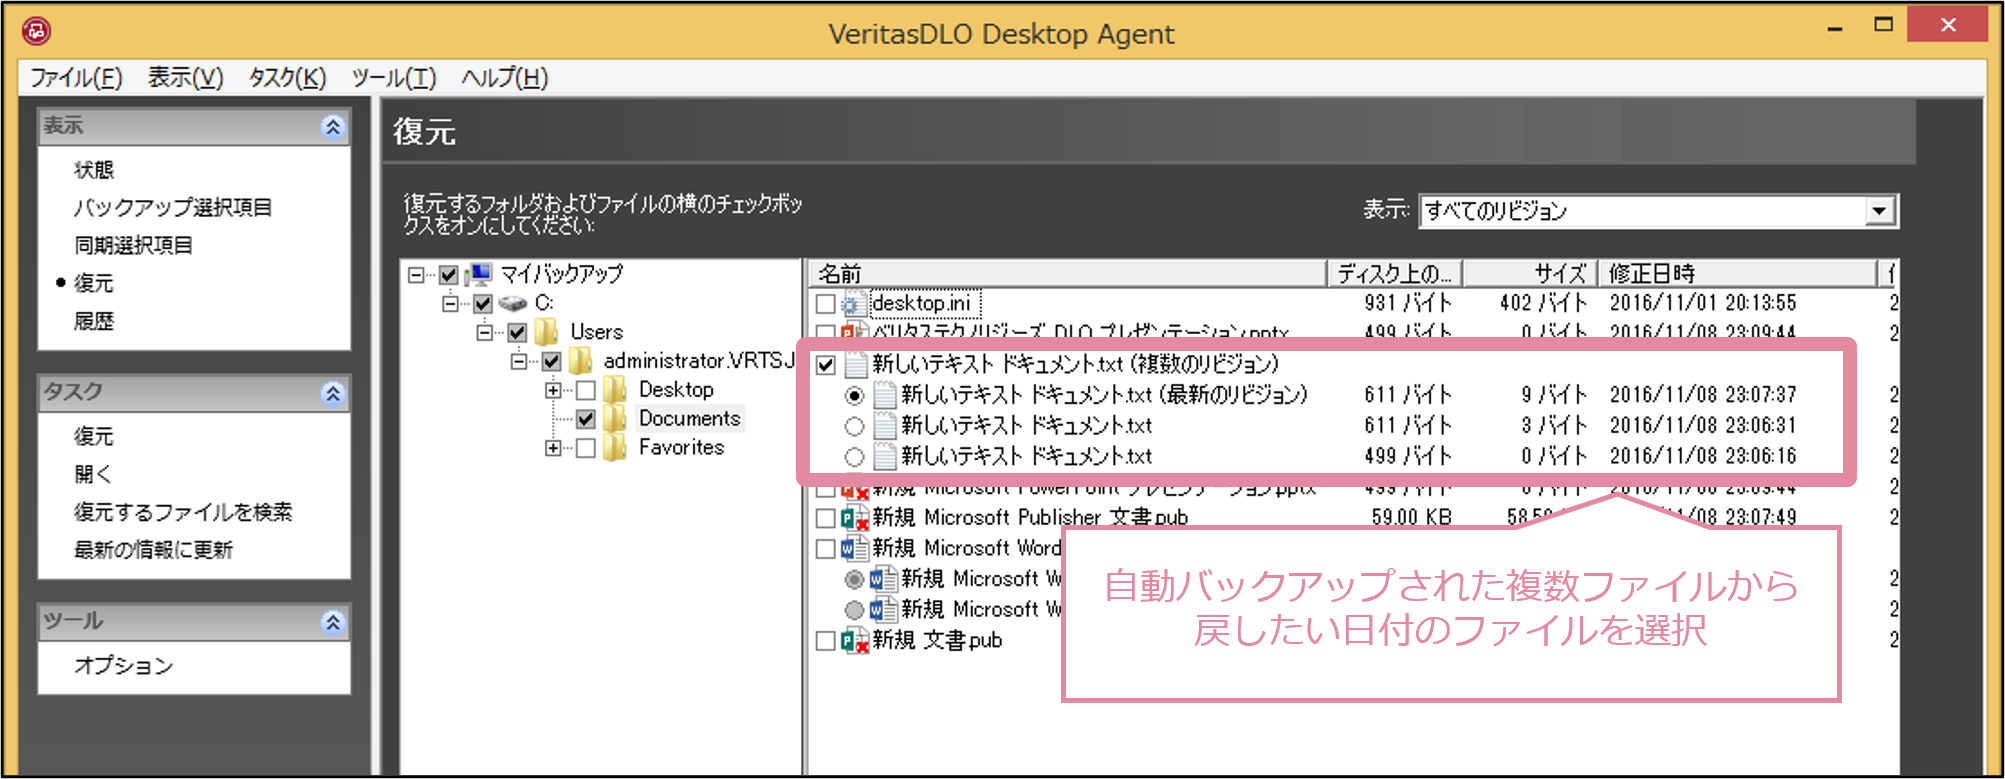Expand the Favorites tree node
Viewport: 2005px width, 779px height.
pyautogui.click(x=552, y=448)
